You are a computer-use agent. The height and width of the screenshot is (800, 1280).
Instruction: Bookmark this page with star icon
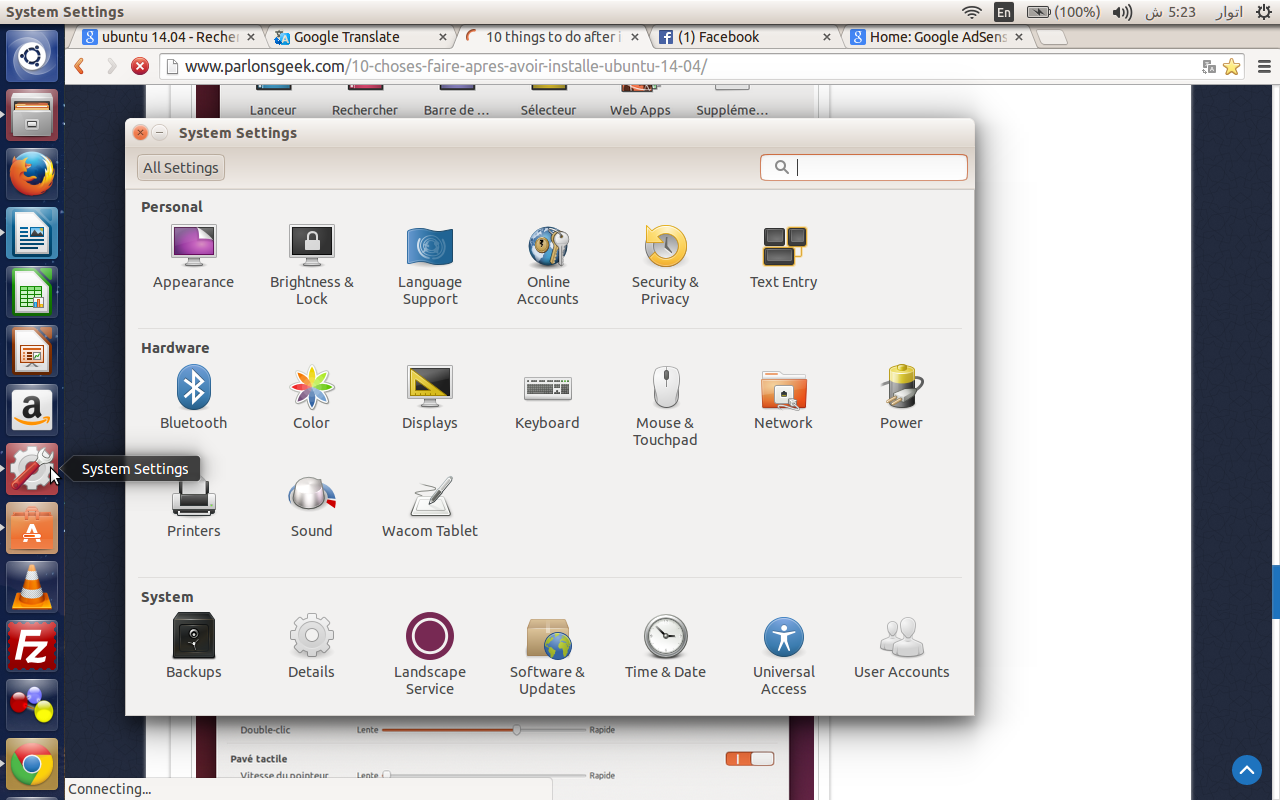pyautogui.click(x=1232, y=67)
